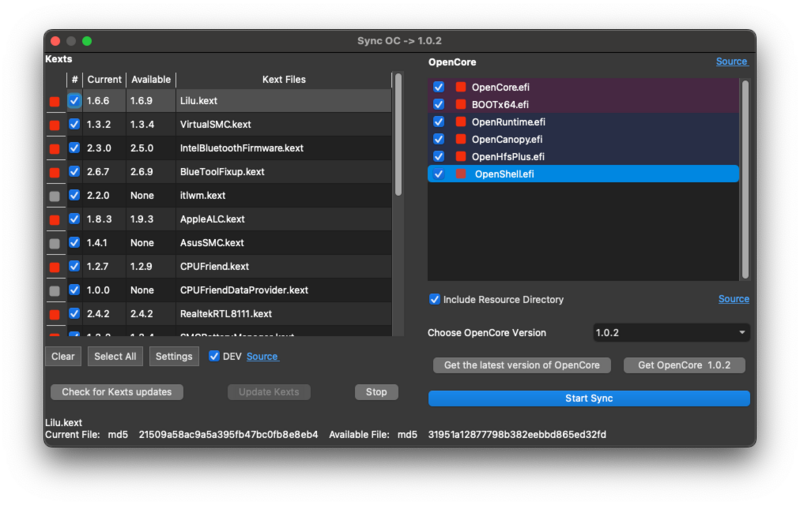Screen dimensions: 800x505
Task: Click the Kexts list vertical scrollbar
Action: click(x=398, y=135)
